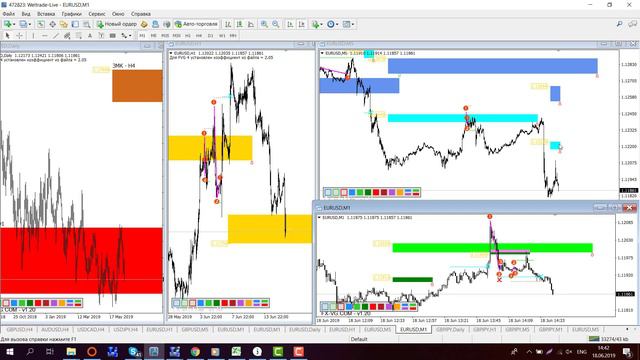
Task: Open the Strategy Tester icon
Action: point(87,24)
